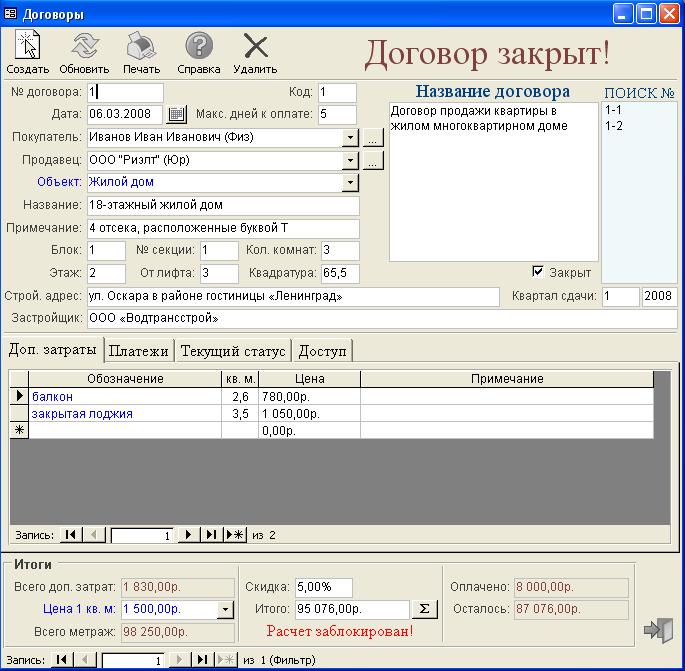Viewport: 685px width, 671px height.
Task: Click the № договора input field
Action: 125,93
